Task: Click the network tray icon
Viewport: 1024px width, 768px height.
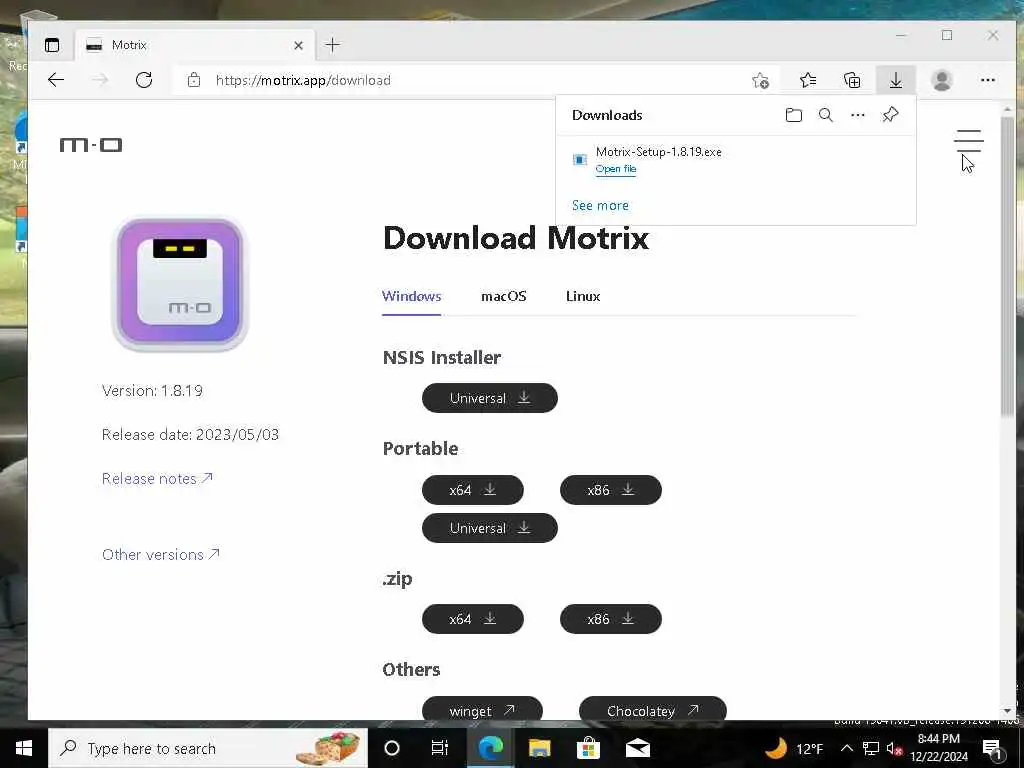Action: (x=871, y=748)
